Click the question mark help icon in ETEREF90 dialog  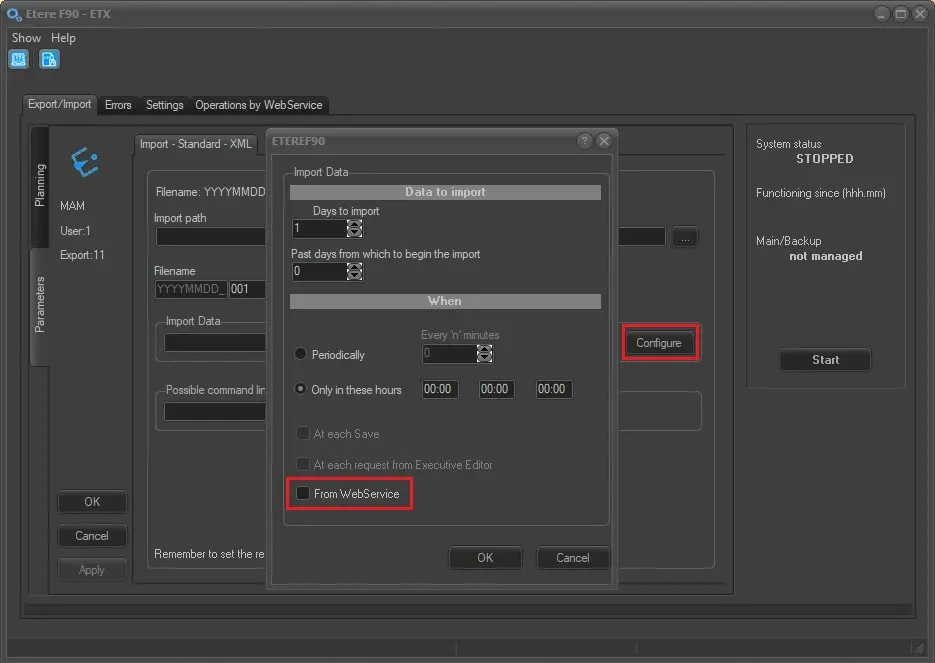click(x=585, y=141)
